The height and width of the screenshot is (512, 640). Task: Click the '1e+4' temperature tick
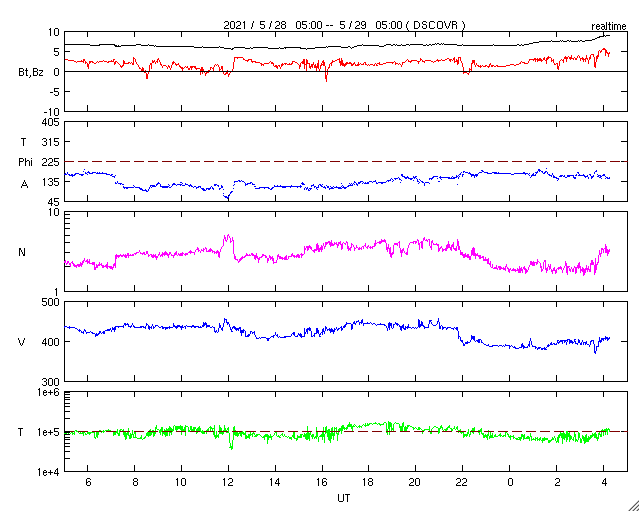coord(49,472)
